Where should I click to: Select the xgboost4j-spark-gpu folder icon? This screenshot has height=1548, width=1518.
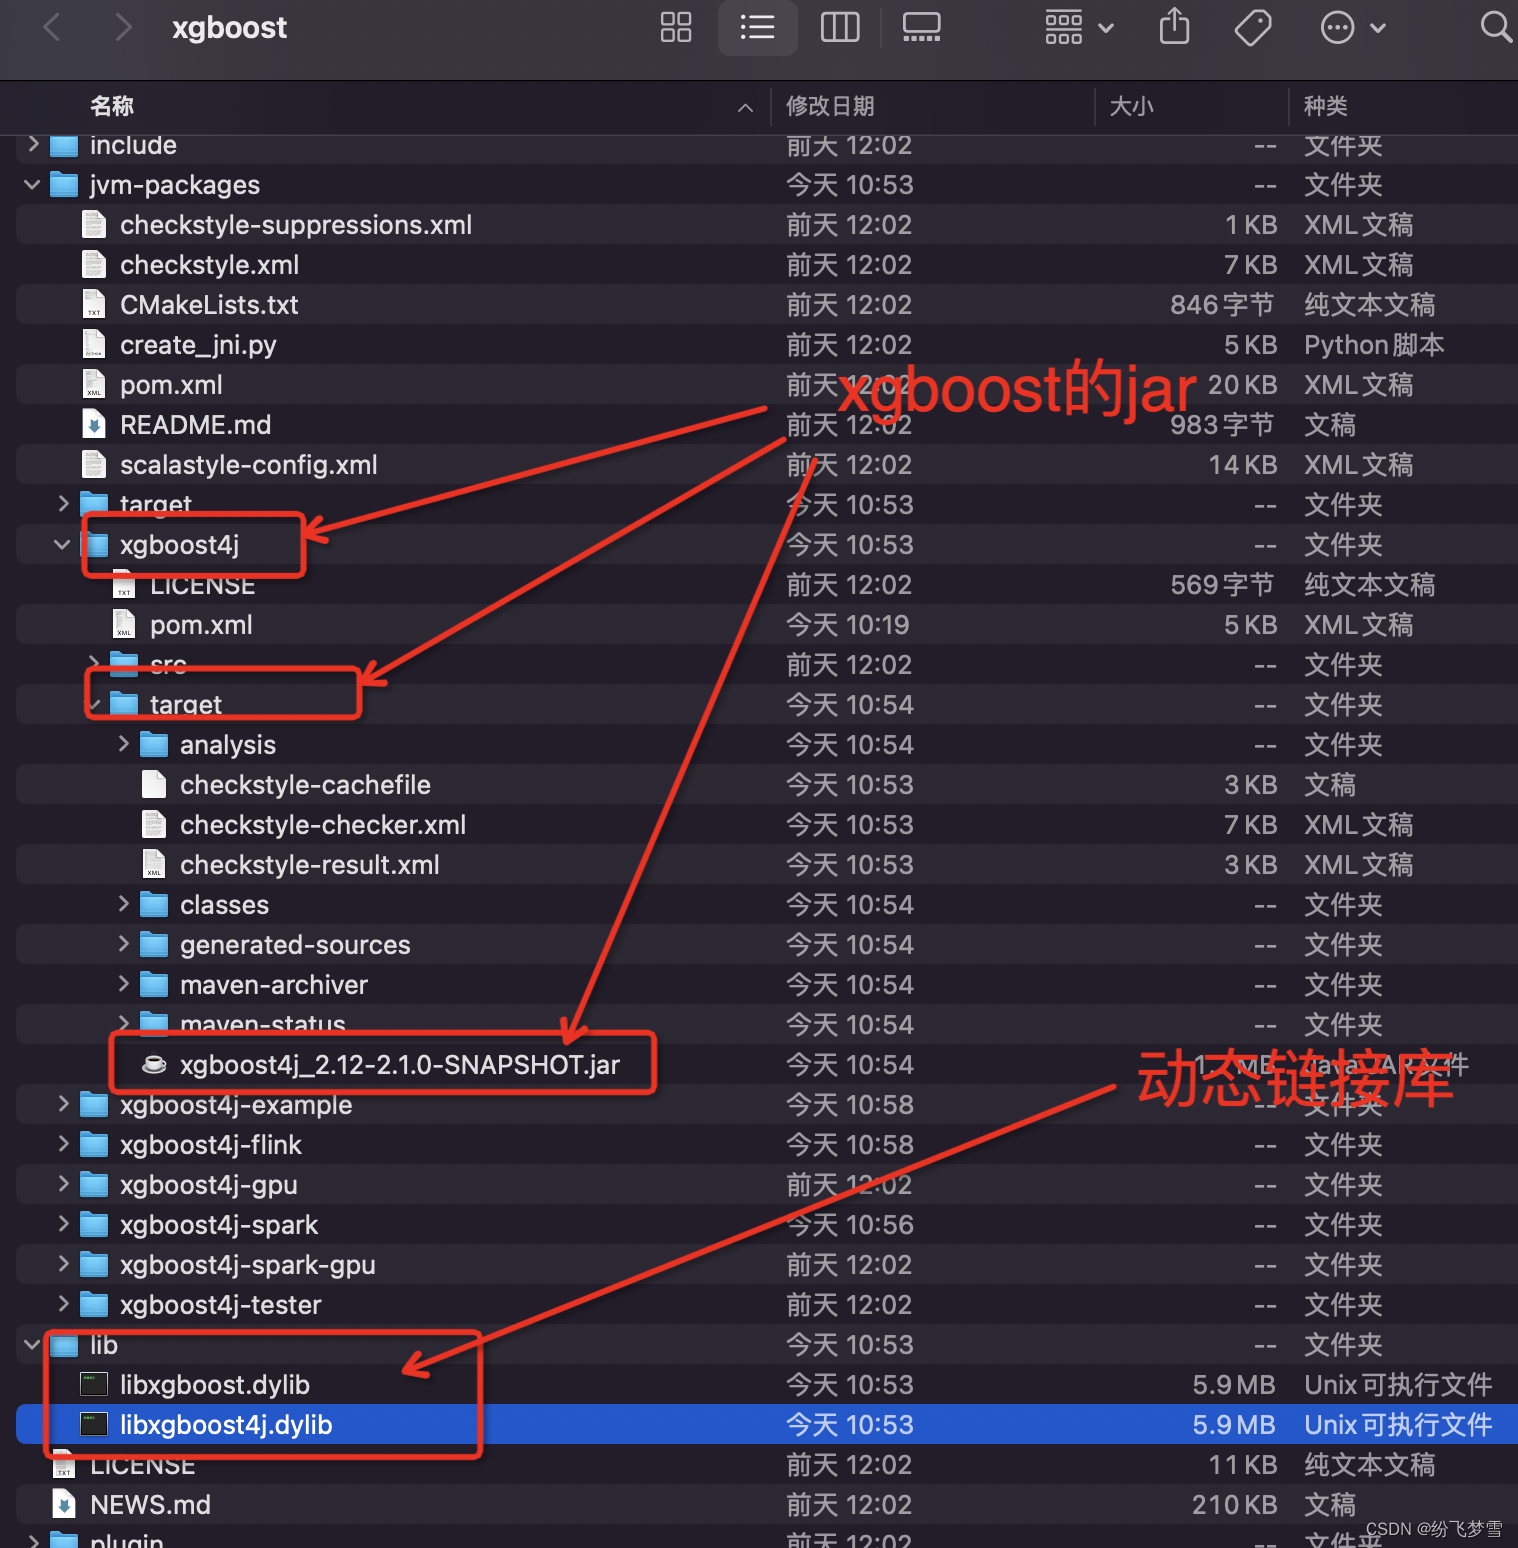pos(94,1264)
